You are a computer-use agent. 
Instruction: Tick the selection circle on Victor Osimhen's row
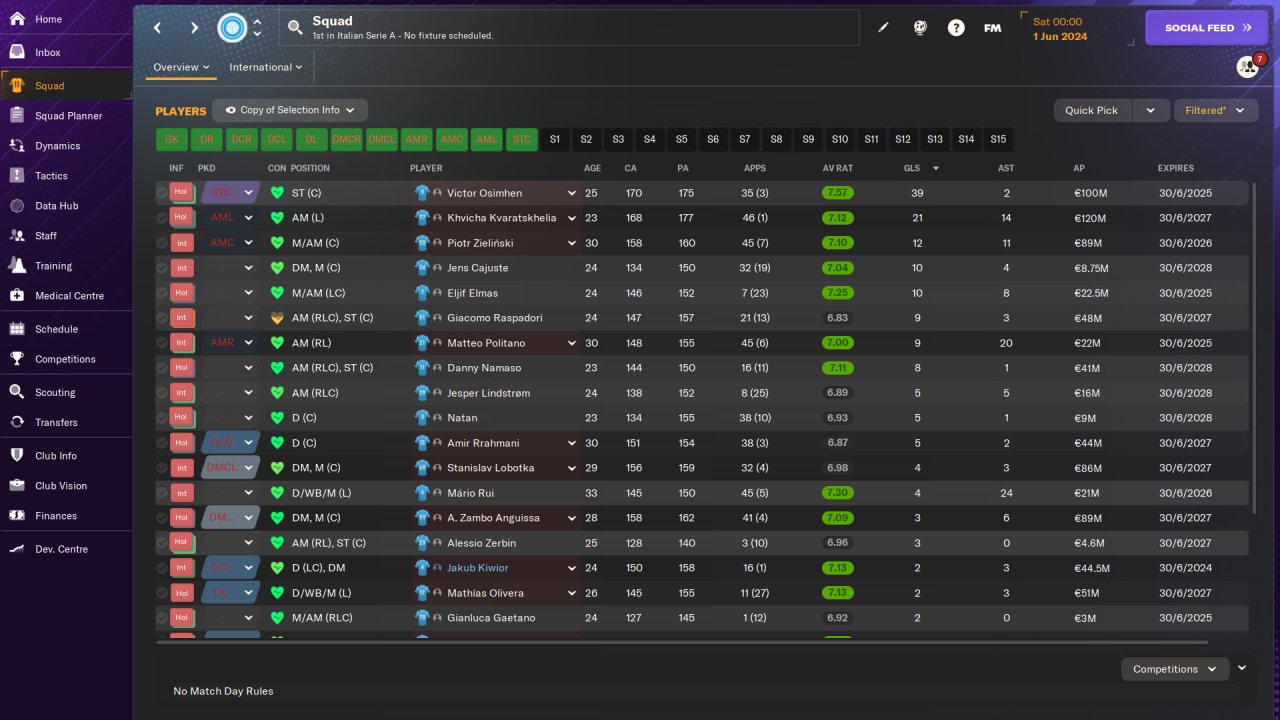[x=162, y=193]
